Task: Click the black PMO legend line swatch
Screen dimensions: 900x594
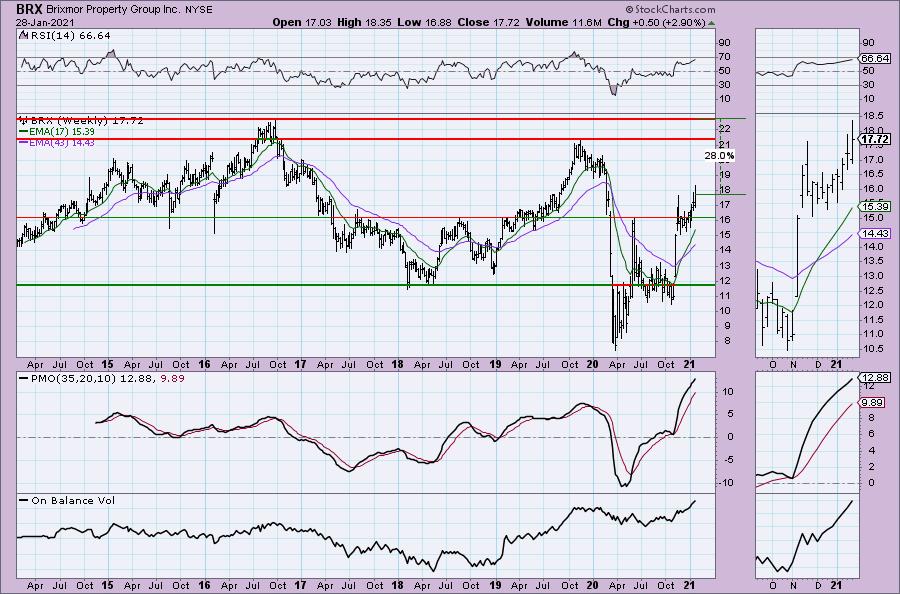Action: coord(24,379)
